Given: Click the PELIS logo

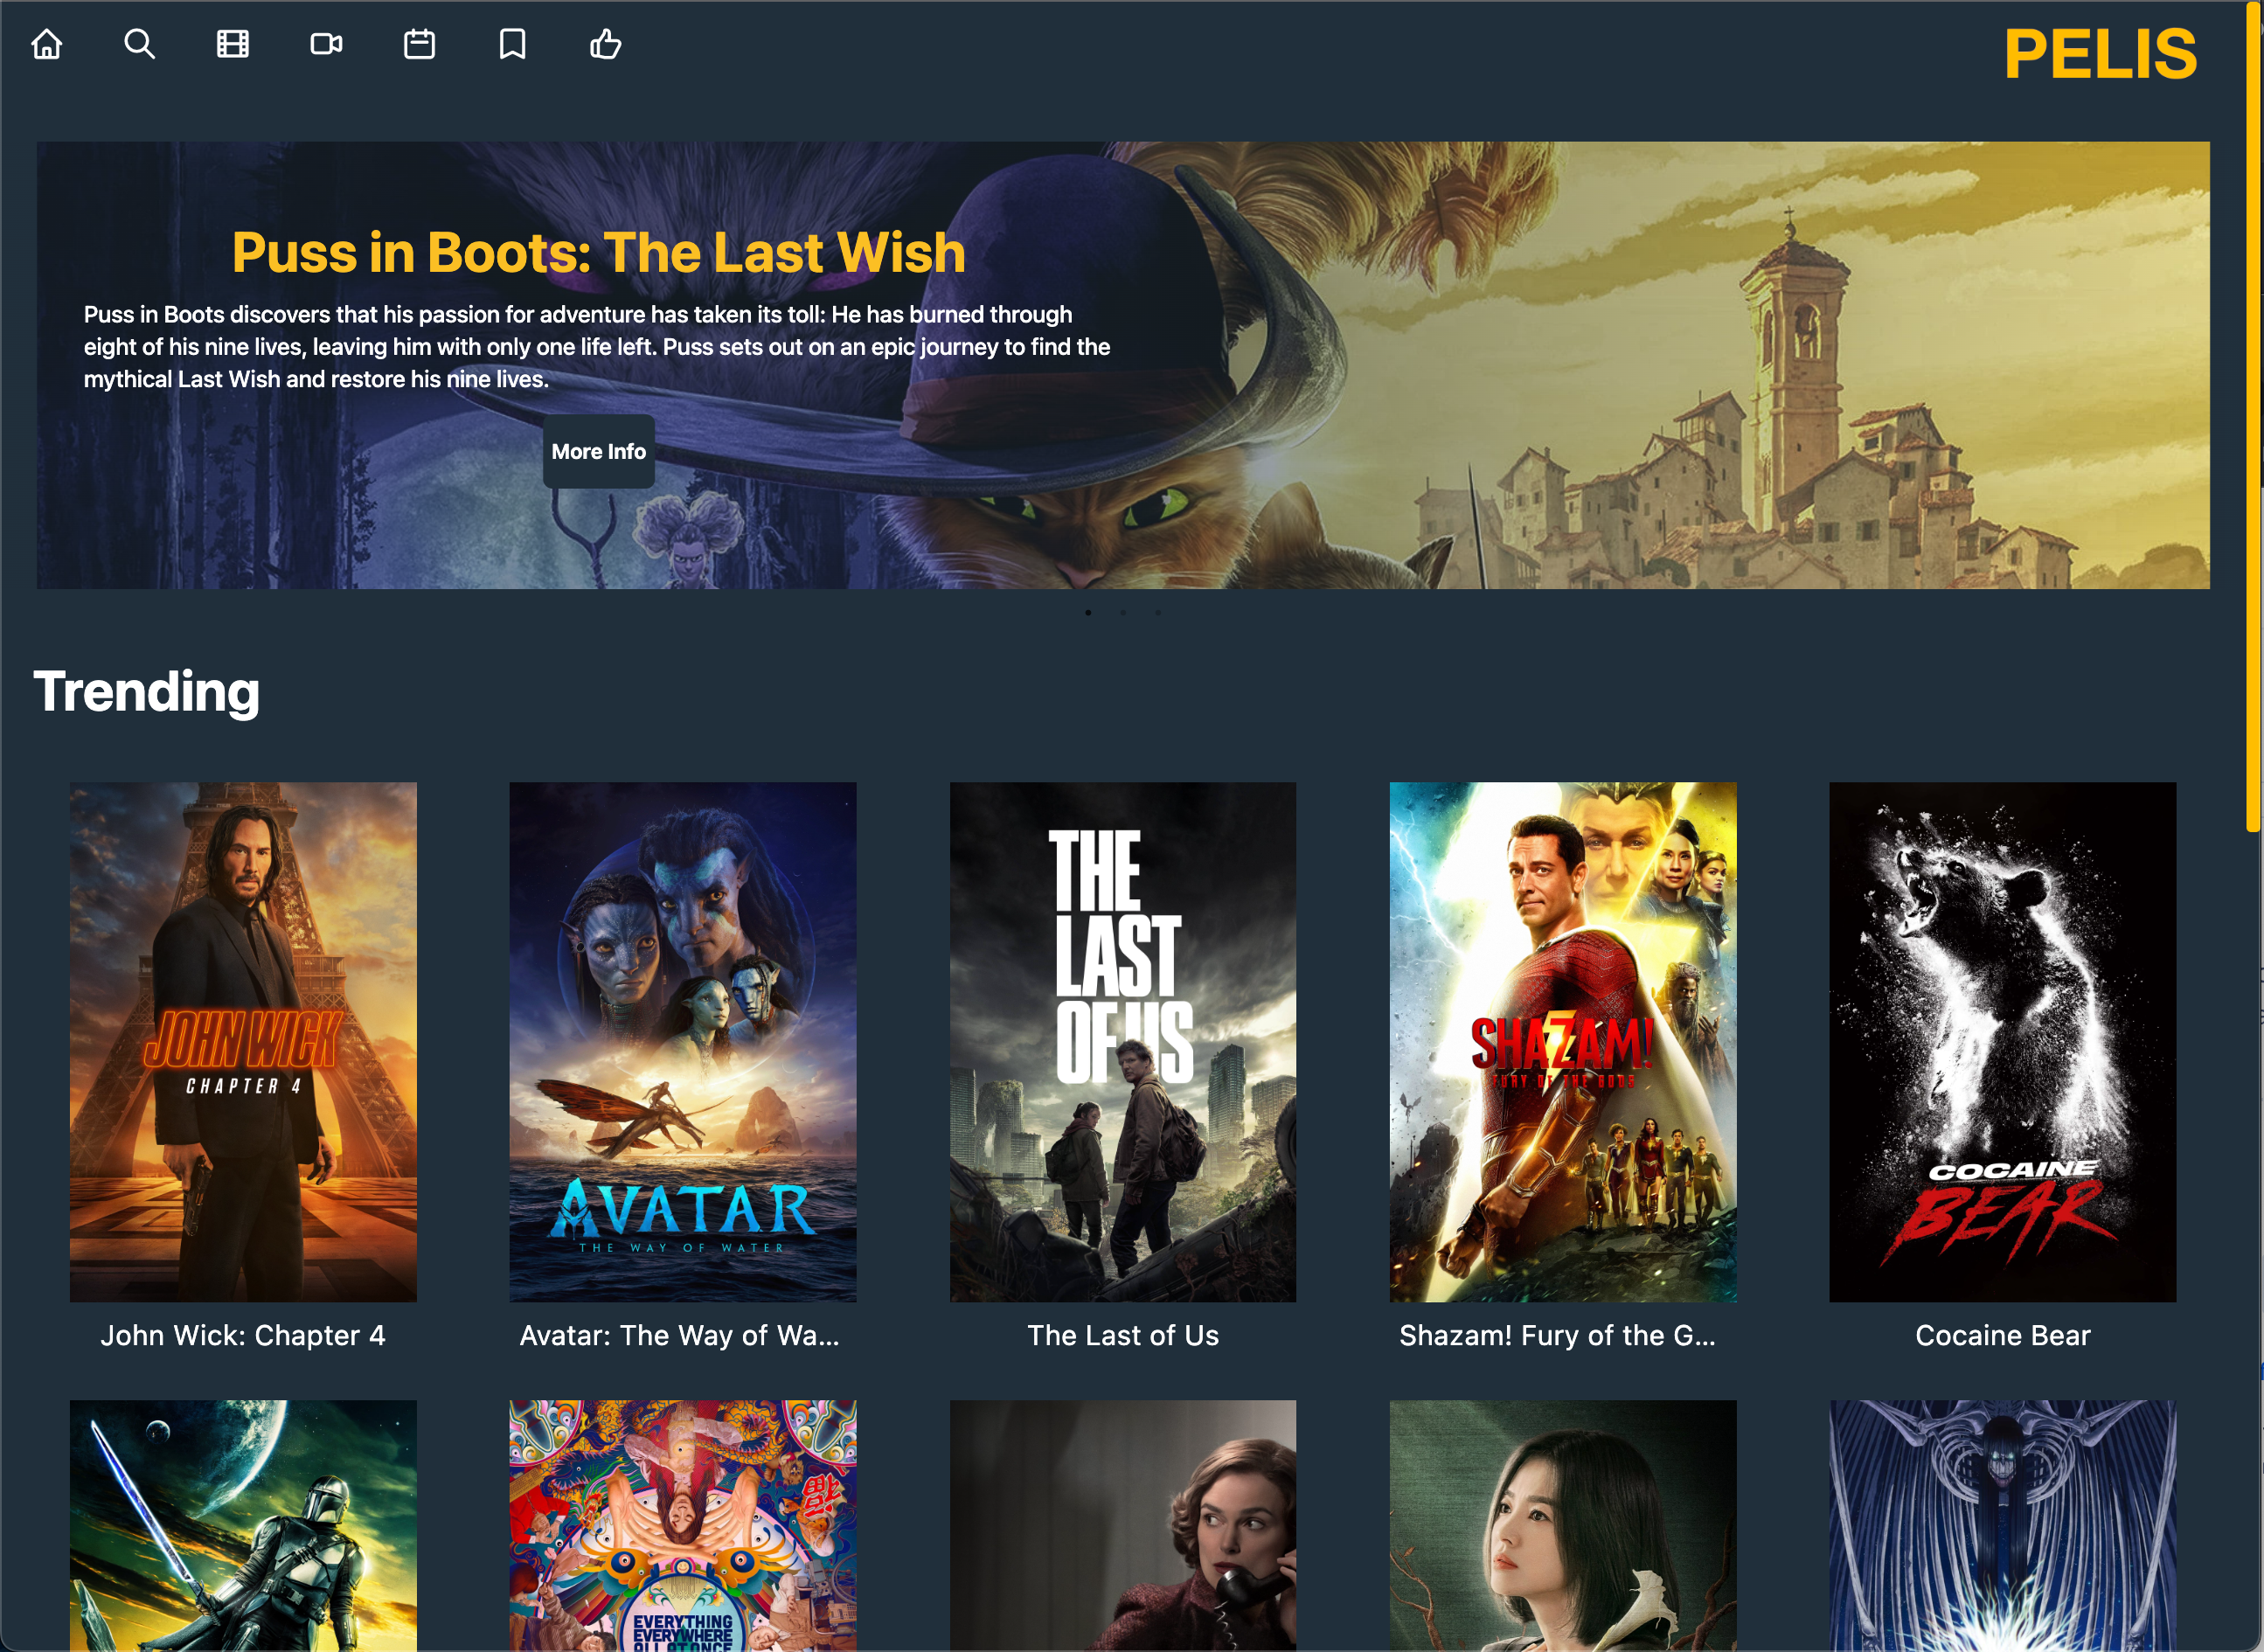Looking at the screenshot, I should [2100, 54].
